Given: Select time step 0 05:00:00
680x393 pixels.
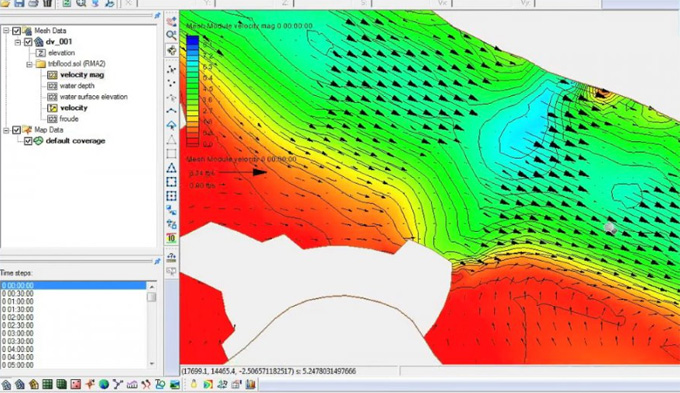Looking at the screenshot, I should (73, 365).
